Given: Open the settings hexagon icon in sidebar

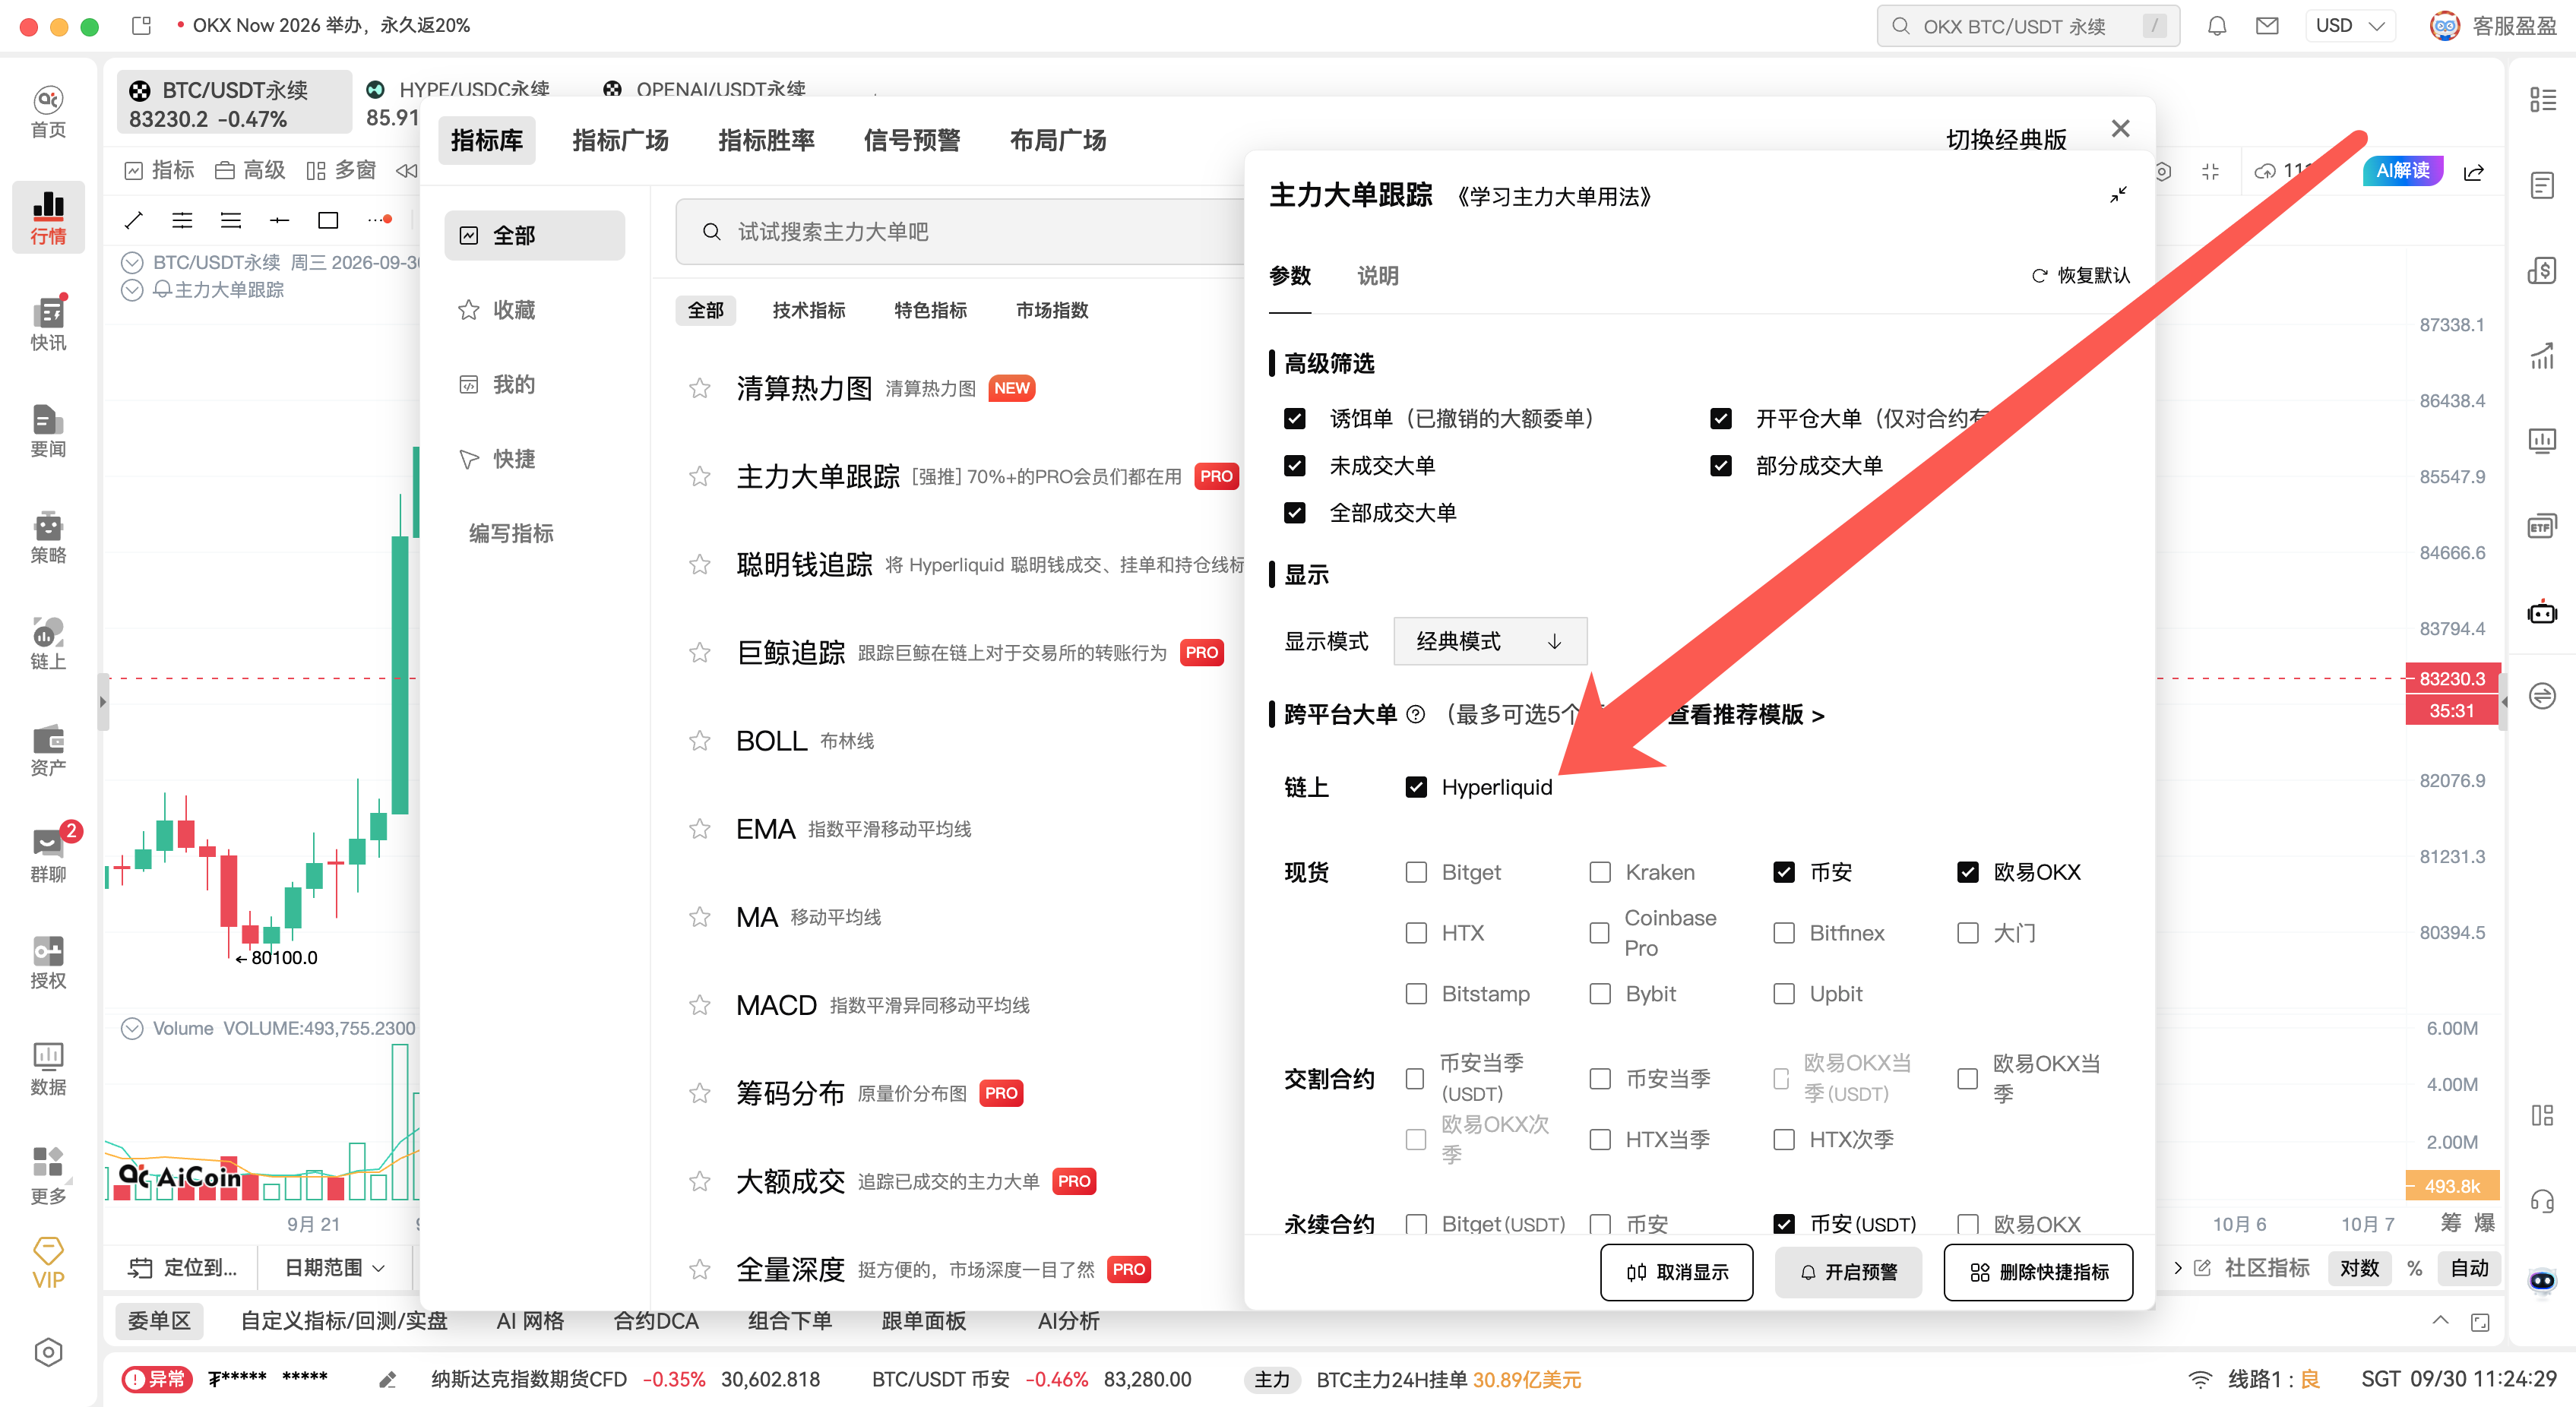Looking at the screenshot, I should tap(48, 1352).
